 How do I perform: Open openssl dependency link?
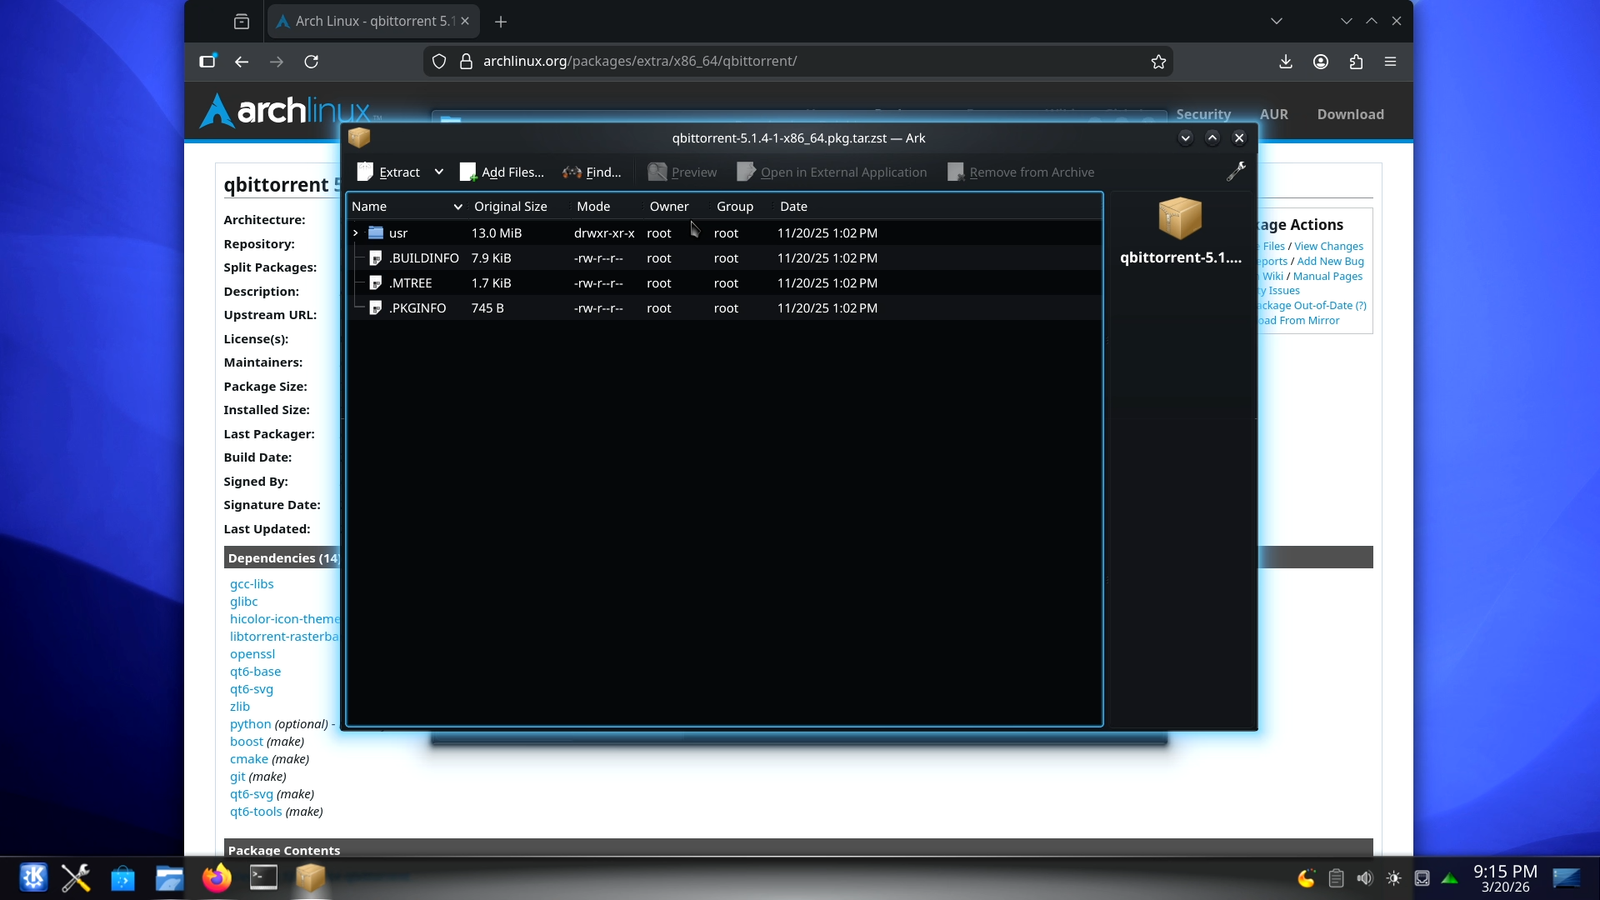pos(252,654)
